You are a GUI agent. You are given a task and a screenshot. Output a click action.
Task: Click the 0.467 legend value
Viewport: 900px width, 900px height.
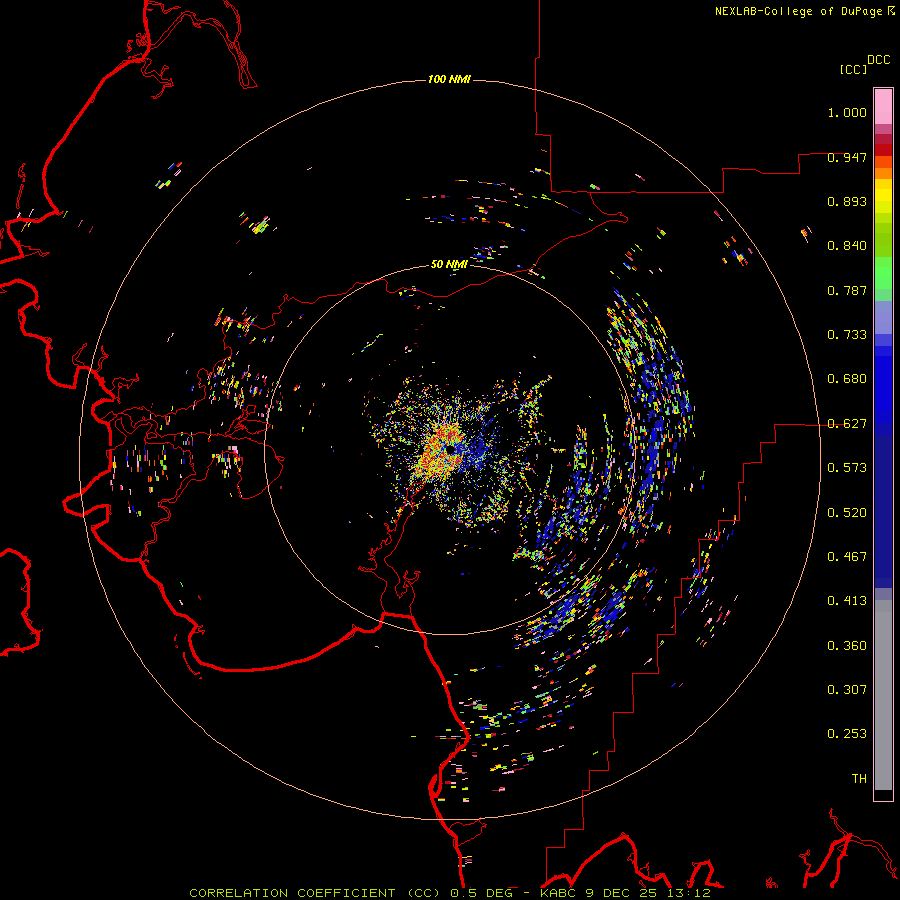point(847,557)
